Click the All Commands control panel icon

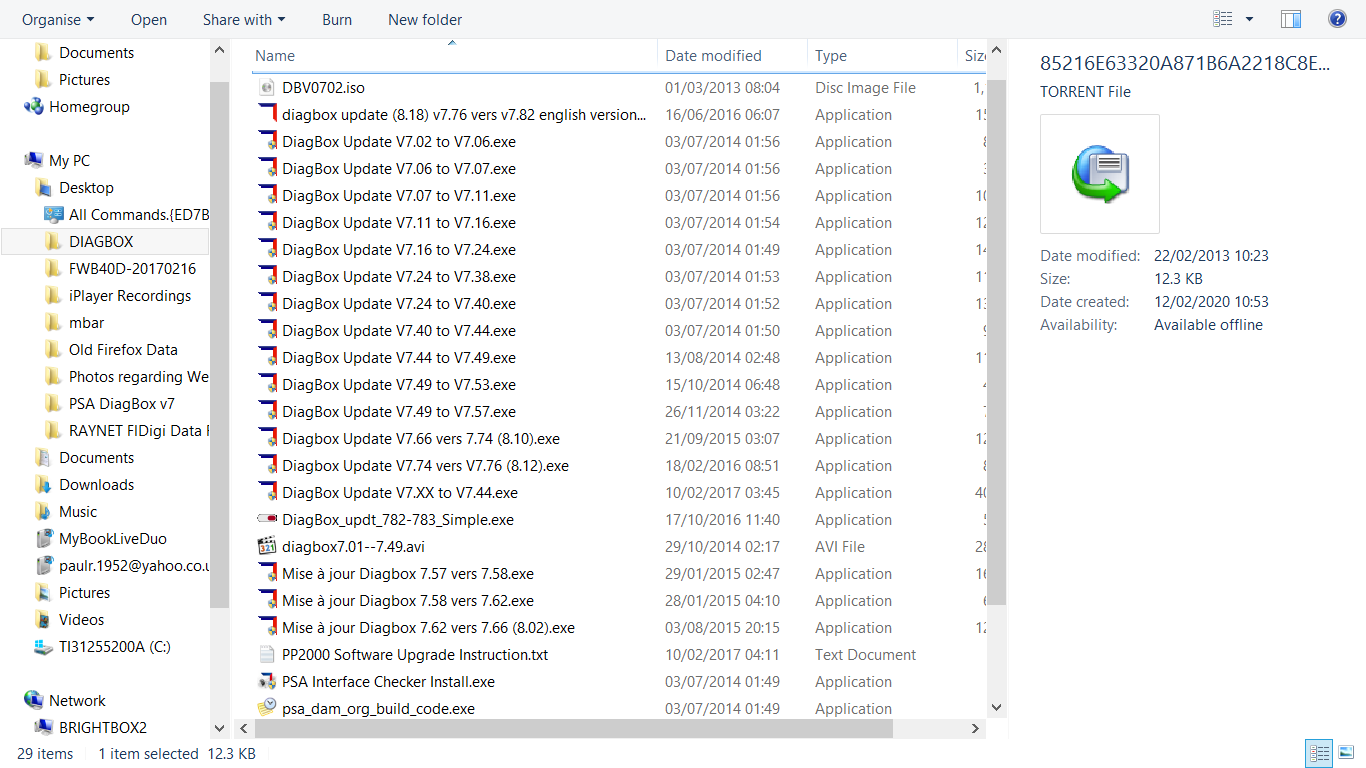pos(54,215)
